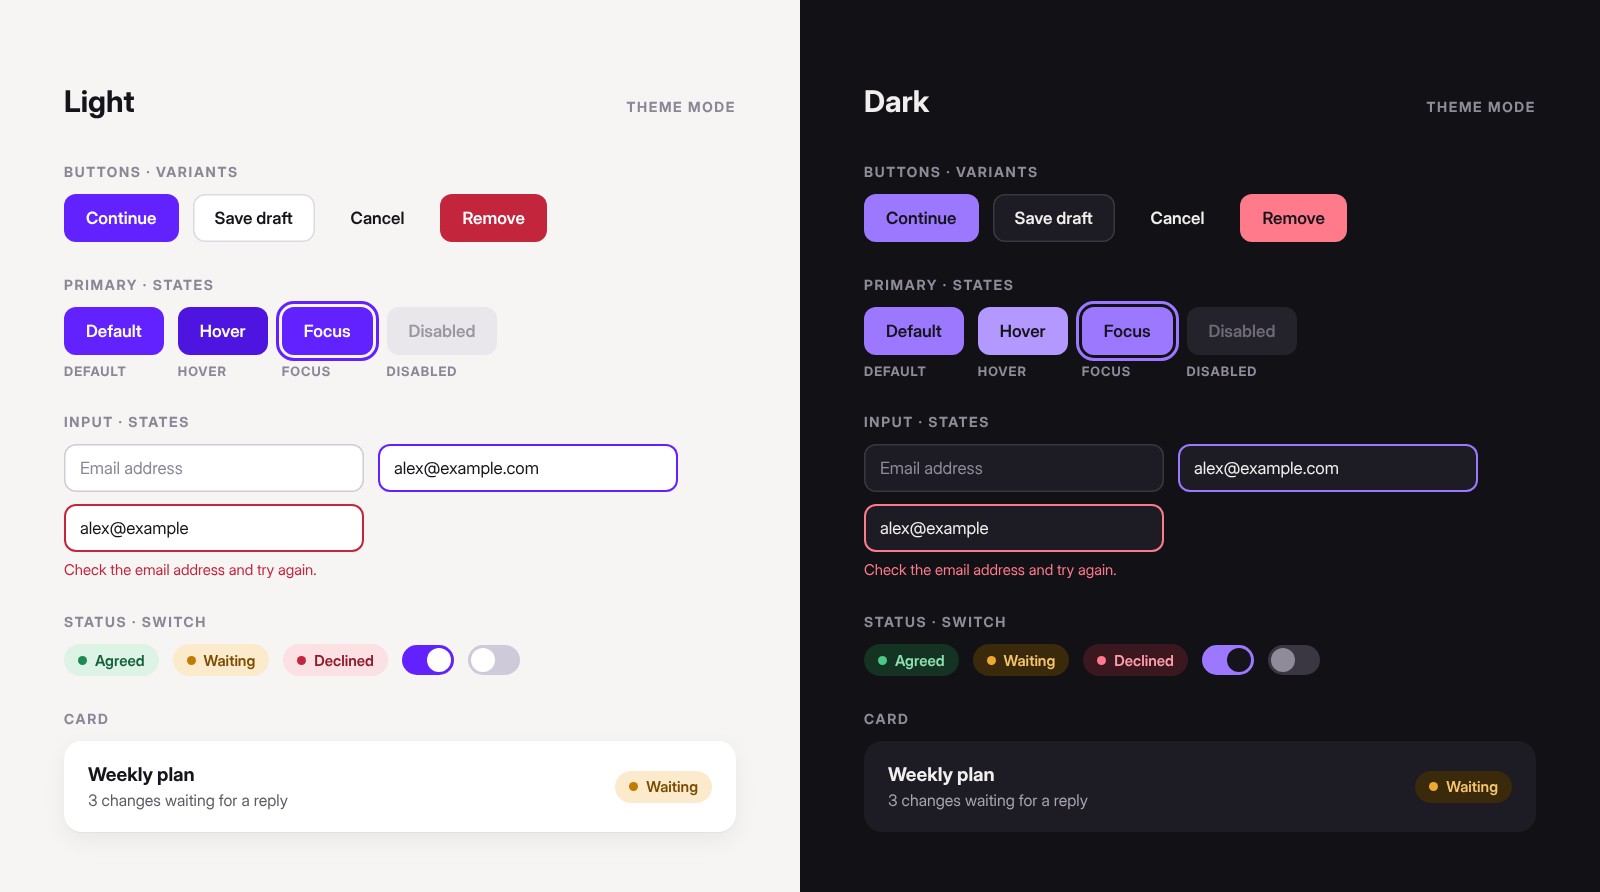Screen dimensions: 1600x892
Task: Click the empty Email address field in Dark panel
Action: 1014,468
